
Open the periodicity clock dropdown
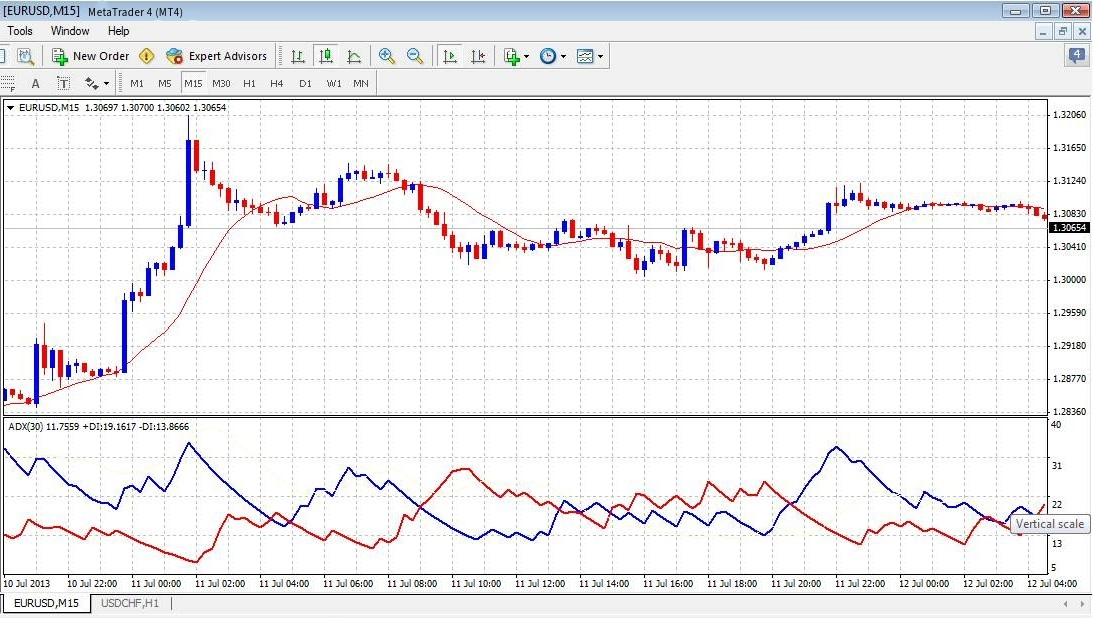(553, 56)
